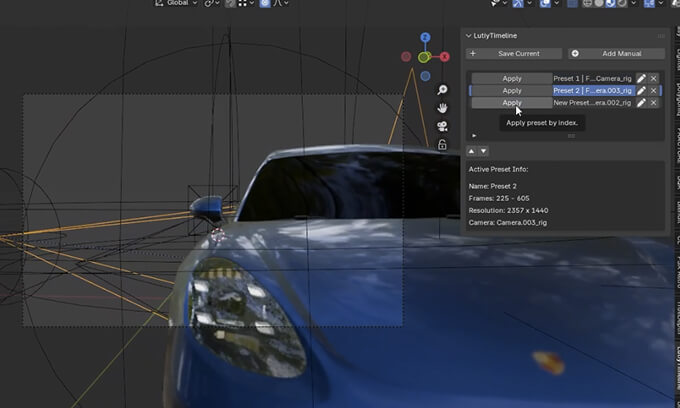The height and width of the screenshot is (408, 680).
Task: Move preset down with the down arrow
Action: coord(484,151)
